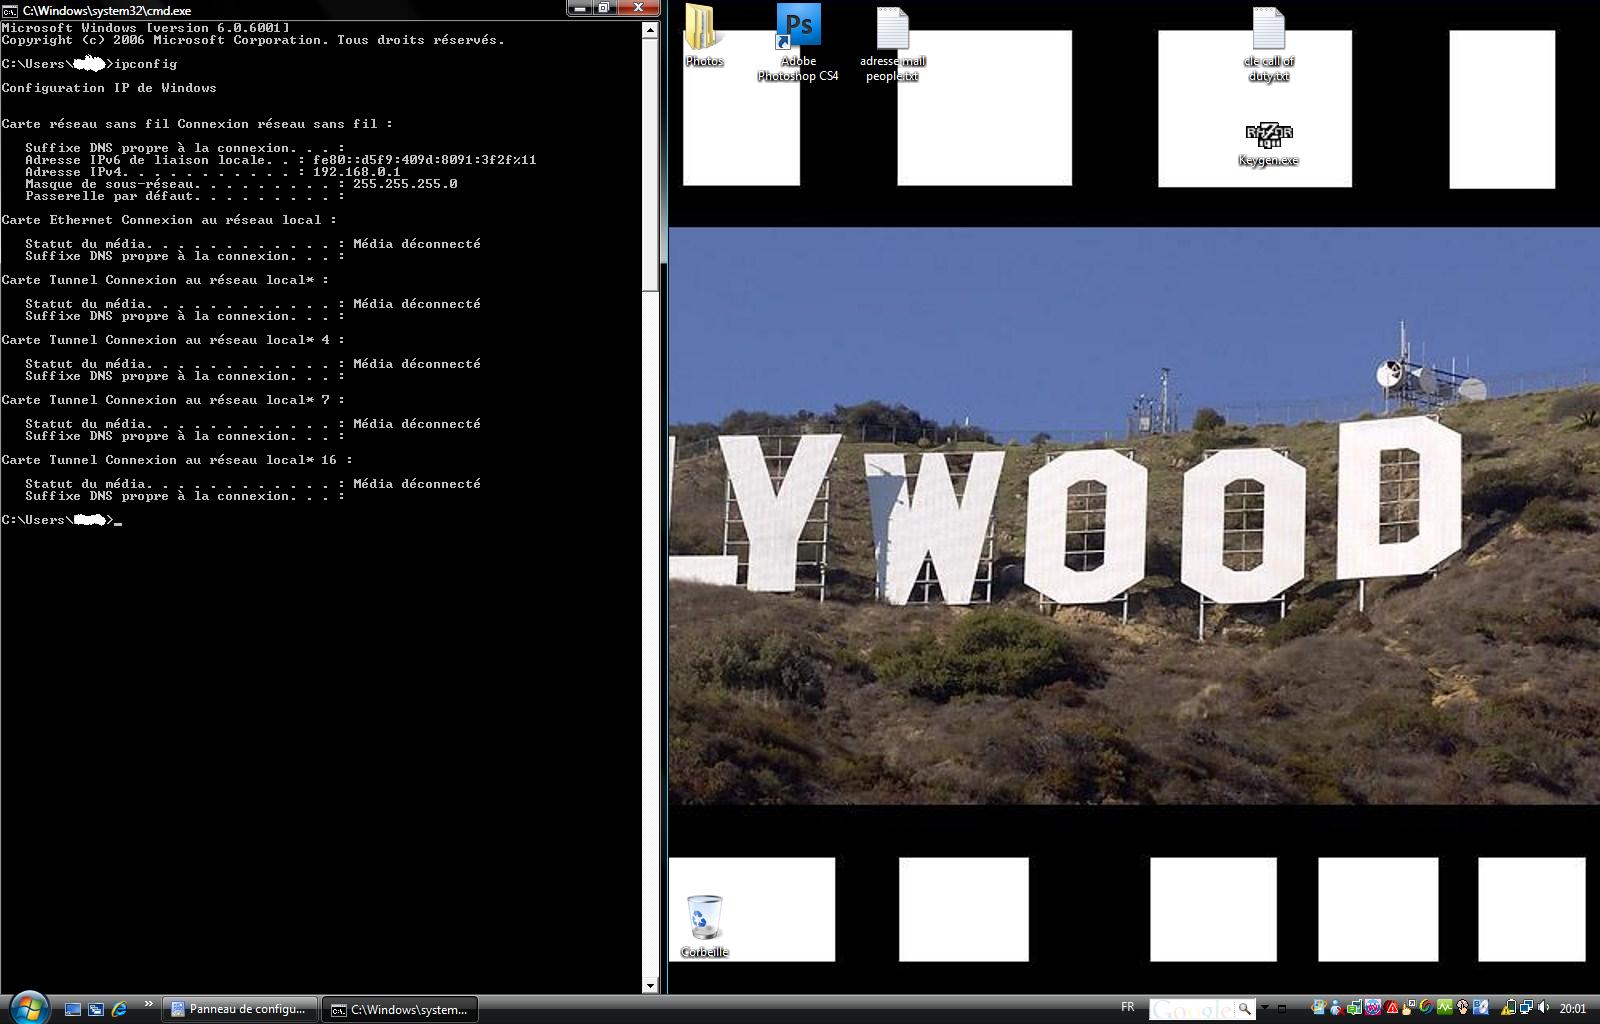This screenshot has width=1600, height=1024.
Task: Expand the Quick Launch overflow chevron
Action: pyautogui.click(x=149, y=1004)
